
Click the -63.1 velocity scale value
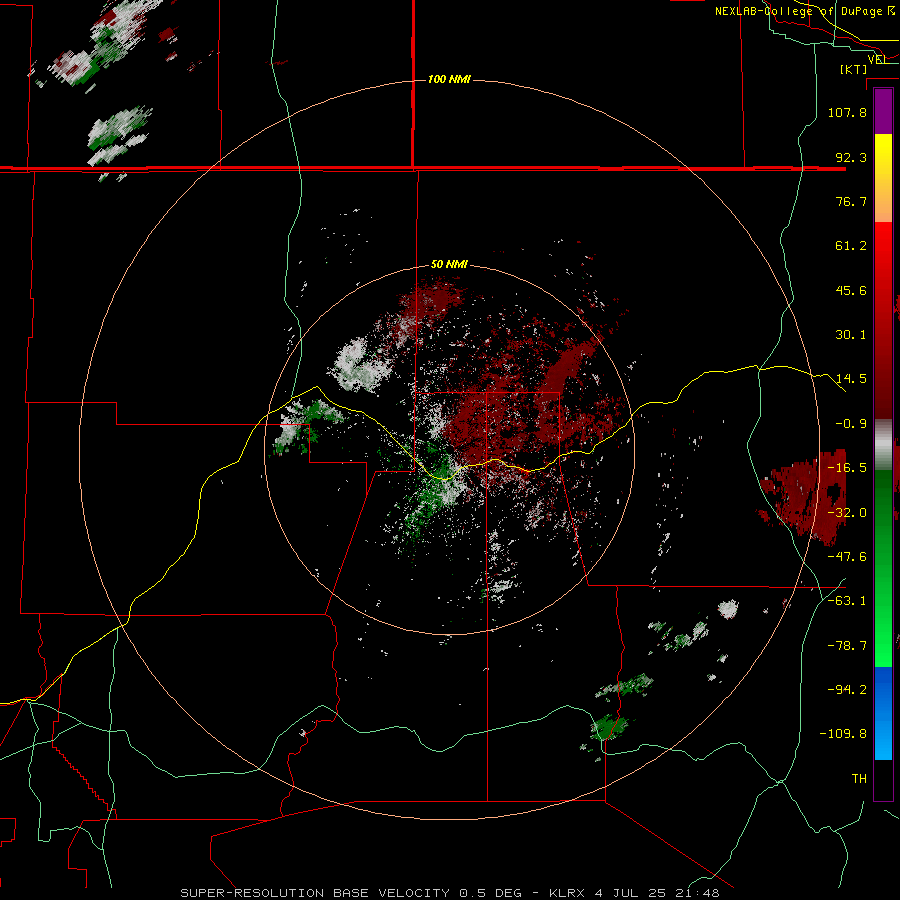pyautogui.click(x=847, y=601)
